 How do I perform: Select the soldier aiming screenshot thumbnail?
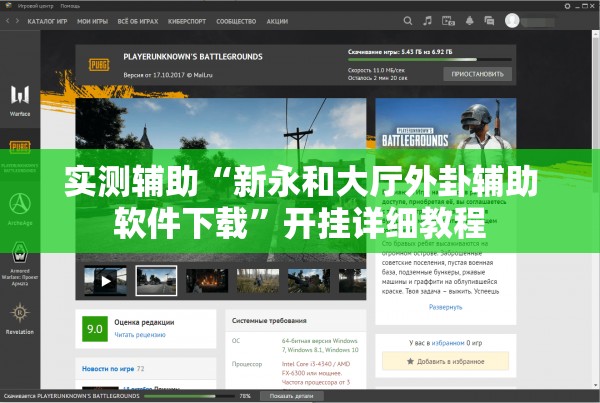309,281
